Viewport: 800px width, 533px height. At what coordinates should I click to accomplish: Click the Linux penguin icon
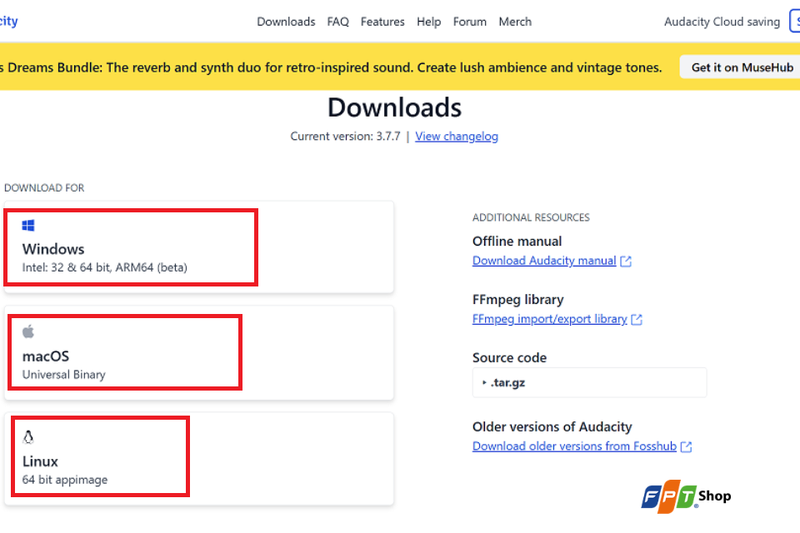click(x=28, y=437)
